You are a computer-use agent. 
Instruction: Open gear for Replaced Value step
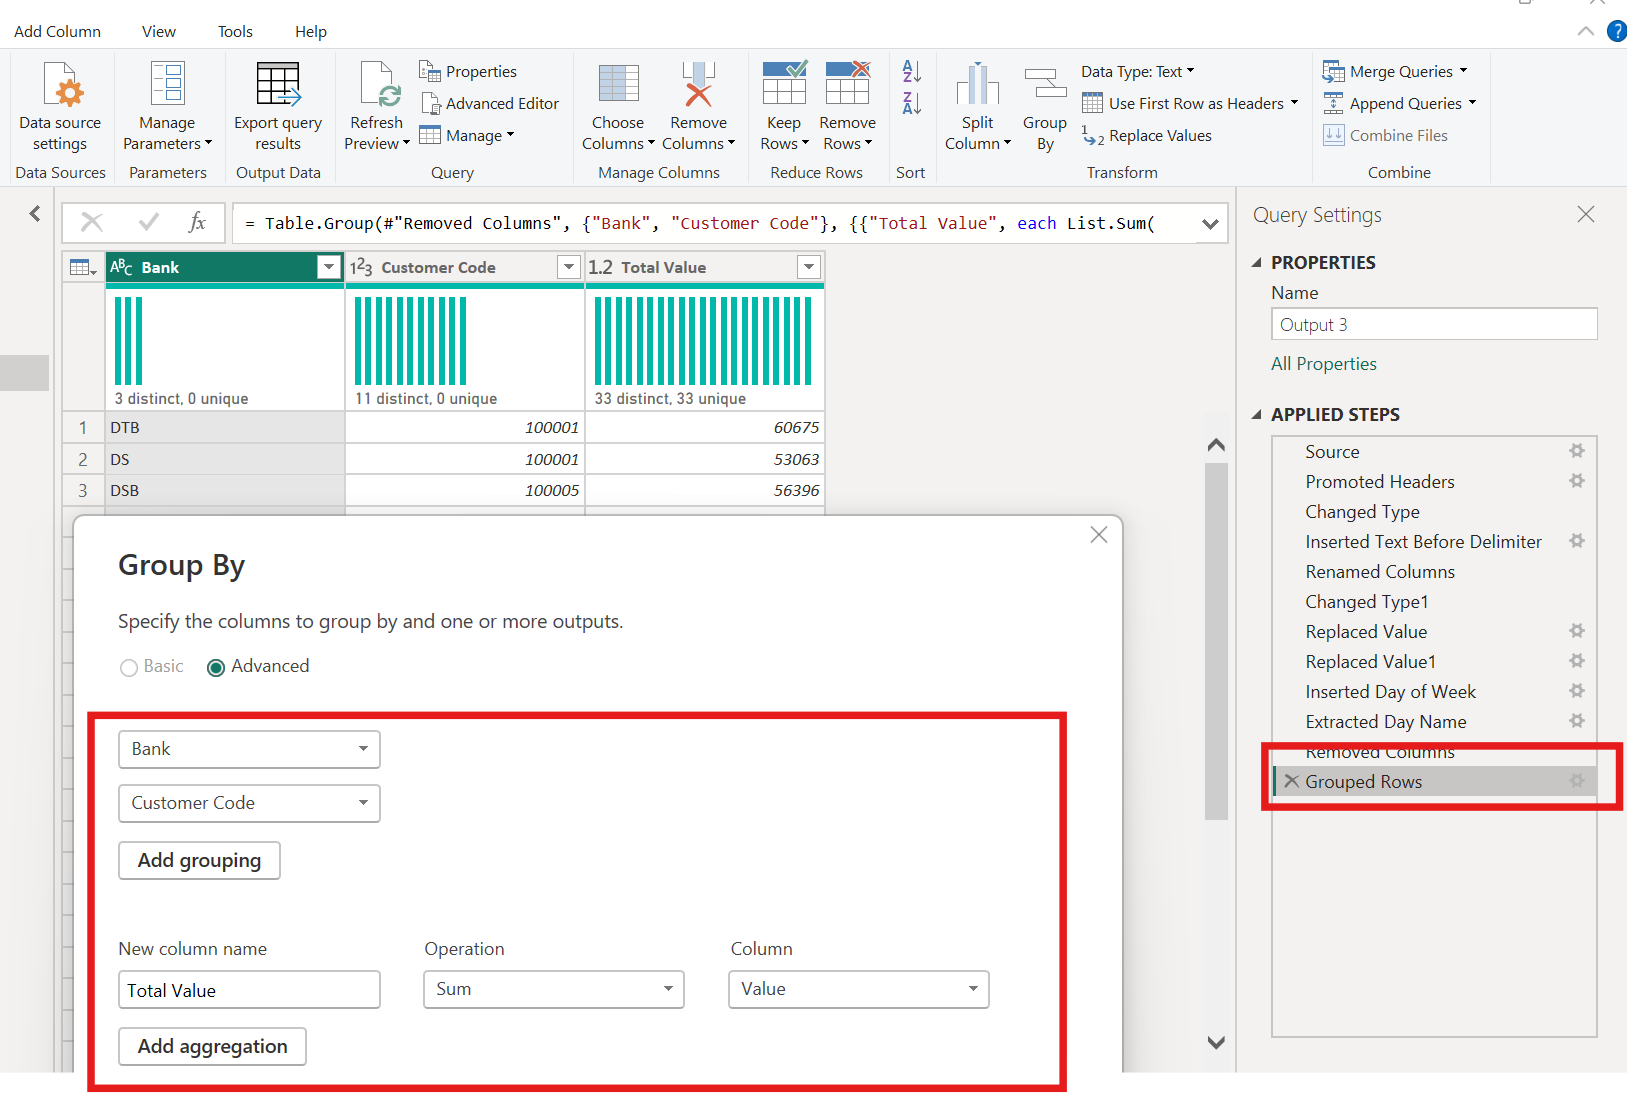1577,631
